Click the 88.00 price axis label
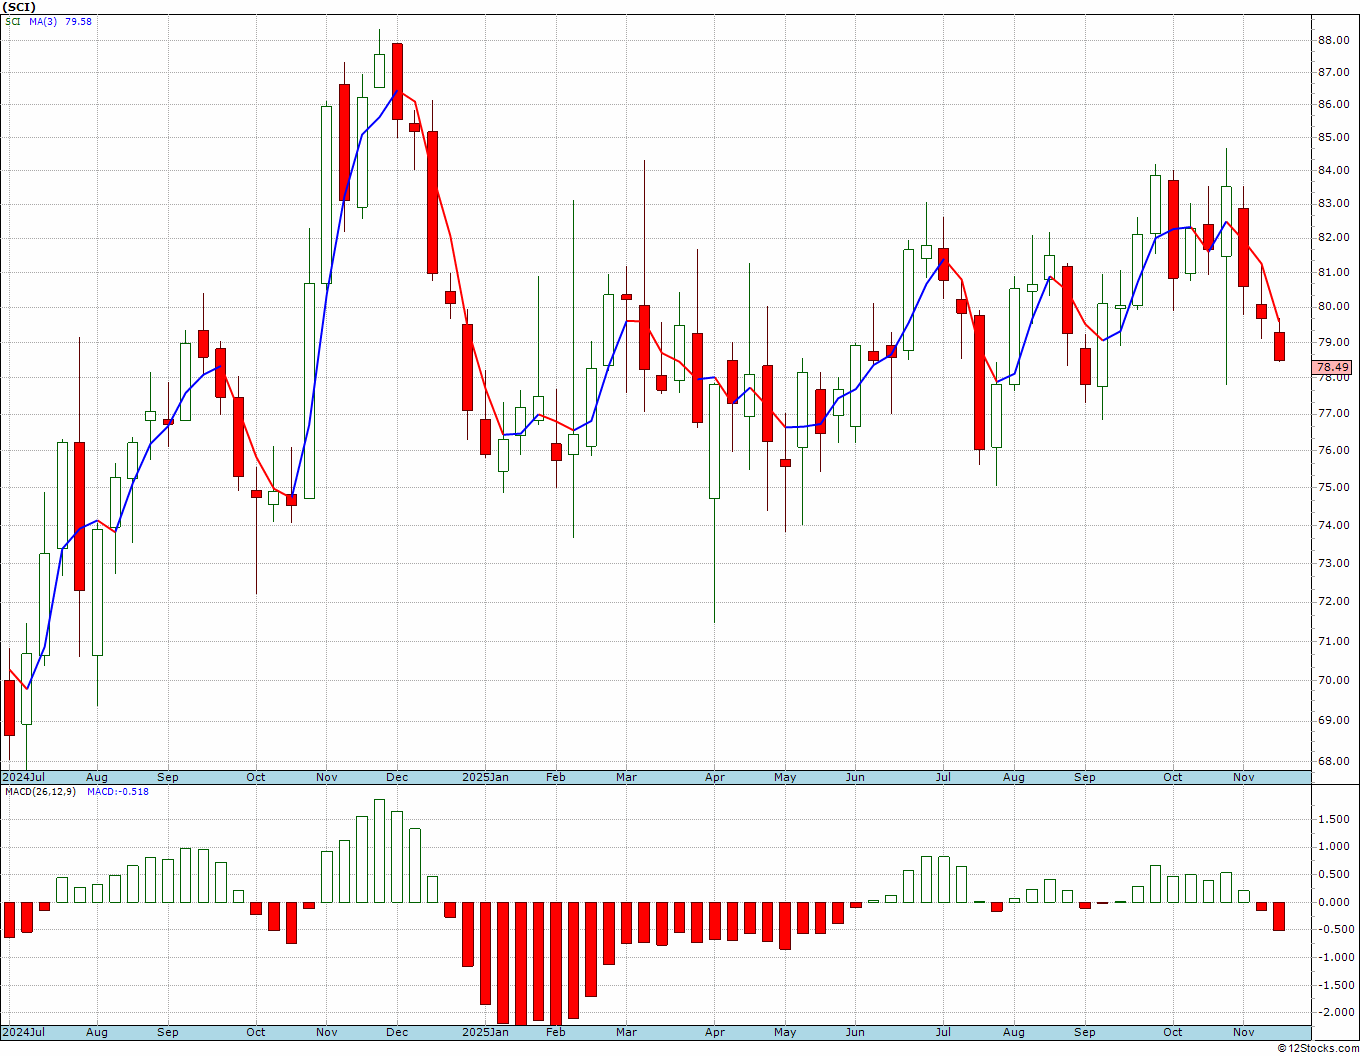This screenshot has width=1360, height=1056. tap(1333, 41)
